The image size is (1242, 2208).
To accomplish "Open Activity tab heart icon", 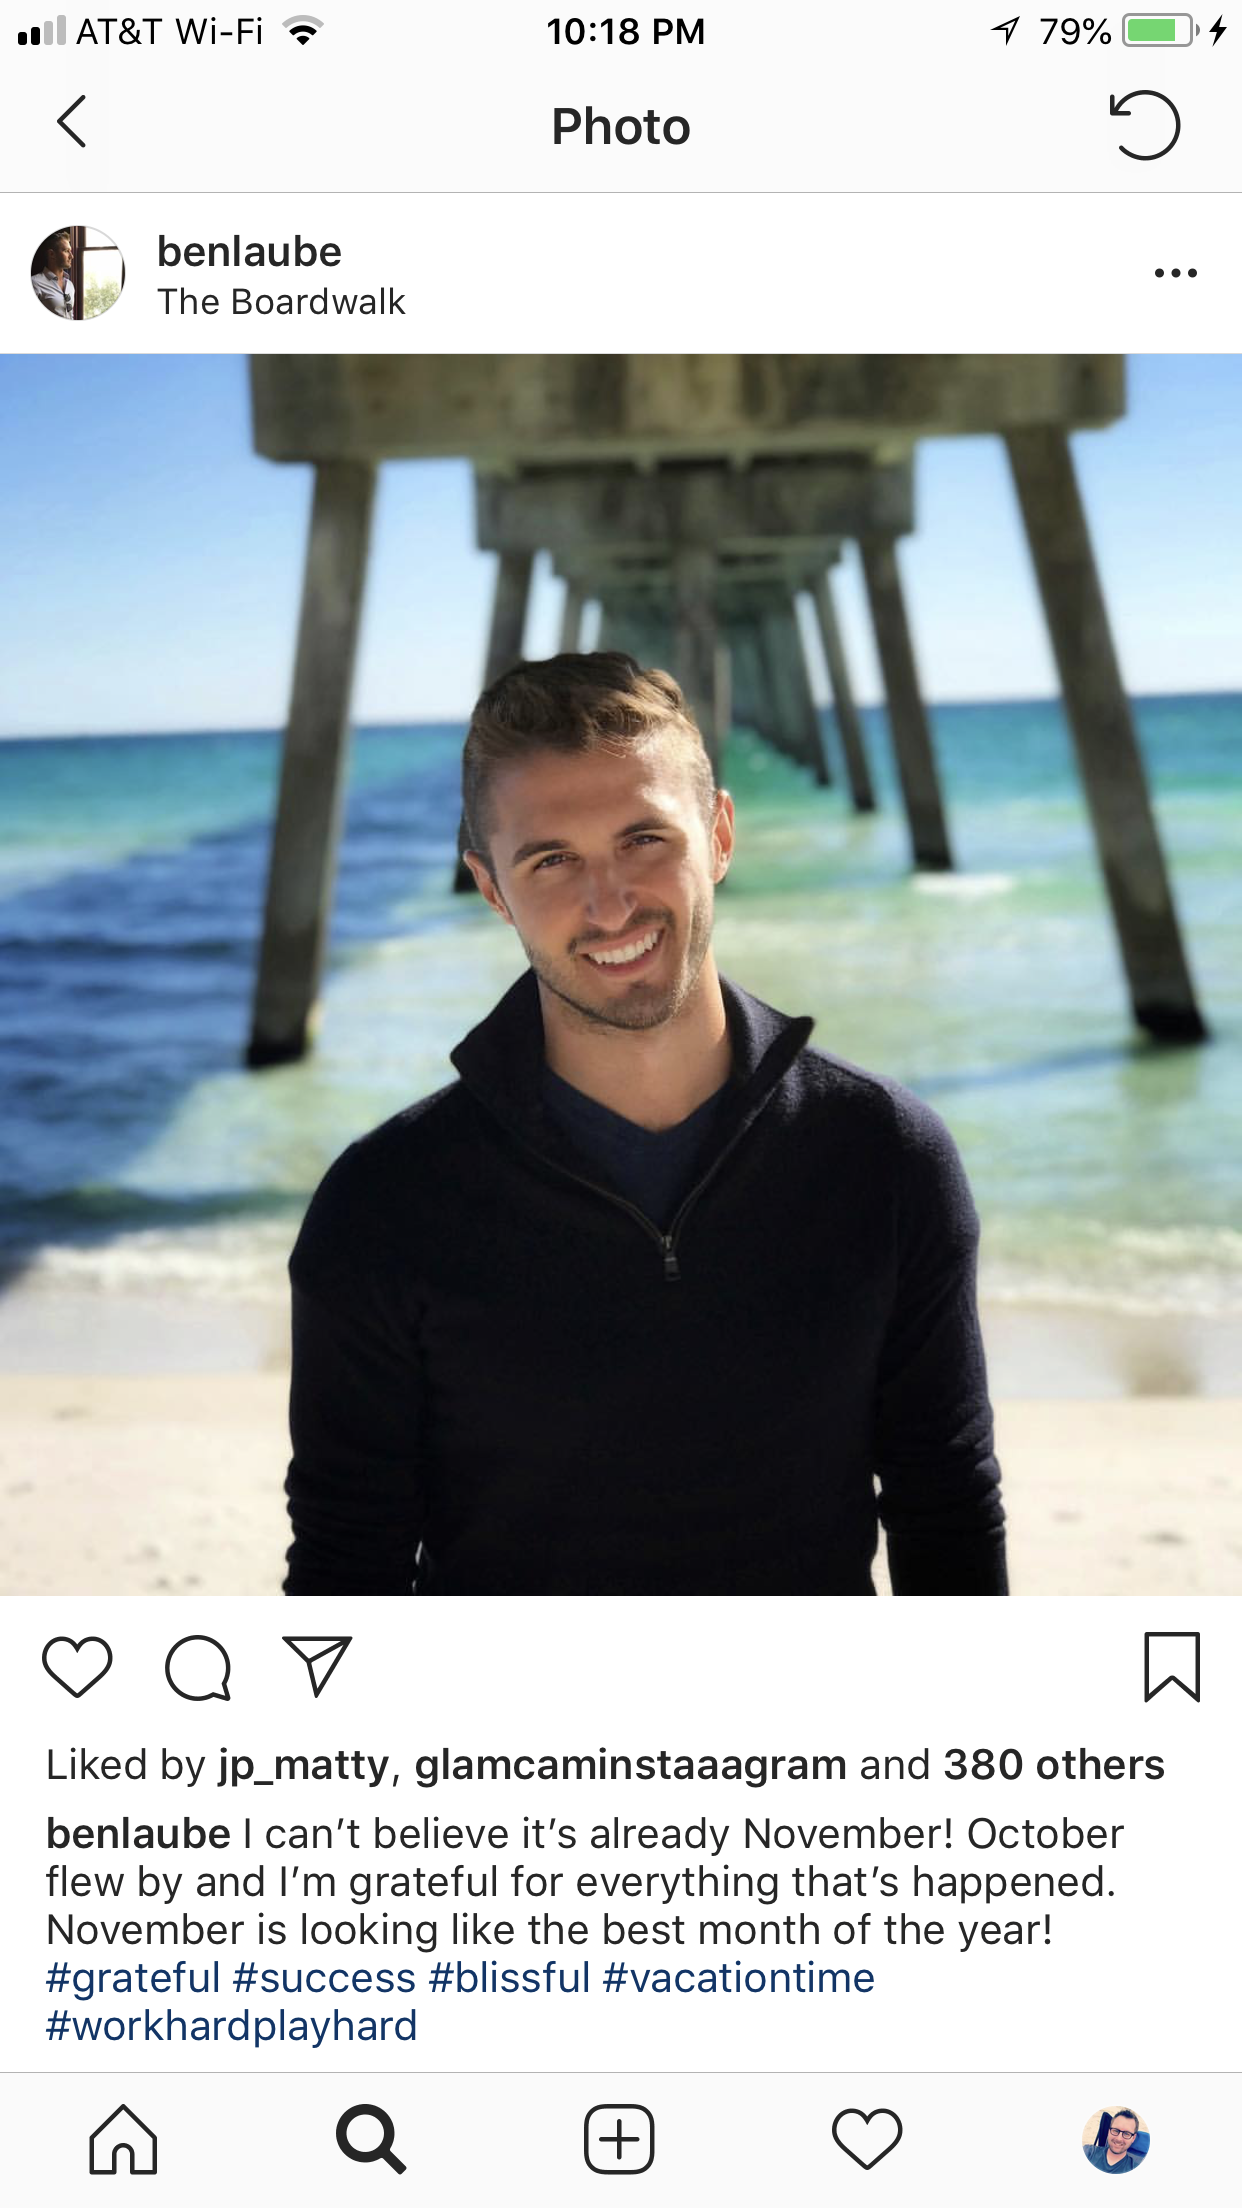I will tap(867, 2140).
